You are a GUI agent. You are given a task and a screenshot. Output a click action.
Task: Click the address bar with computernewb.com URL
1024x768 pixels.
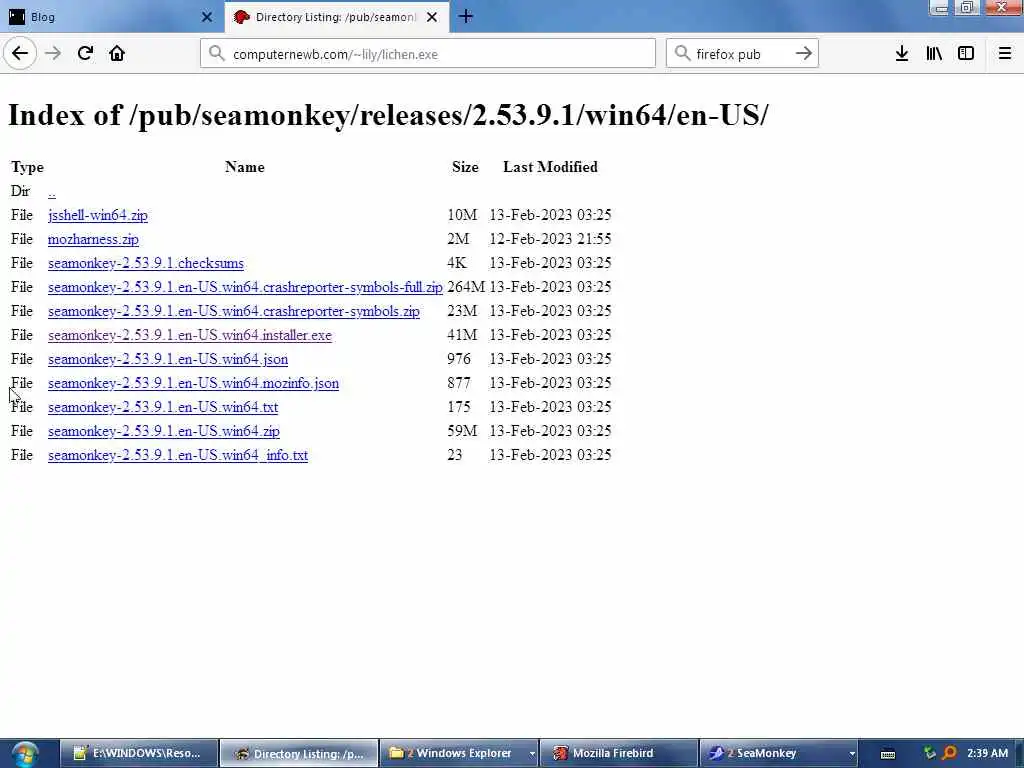point(428,54)
